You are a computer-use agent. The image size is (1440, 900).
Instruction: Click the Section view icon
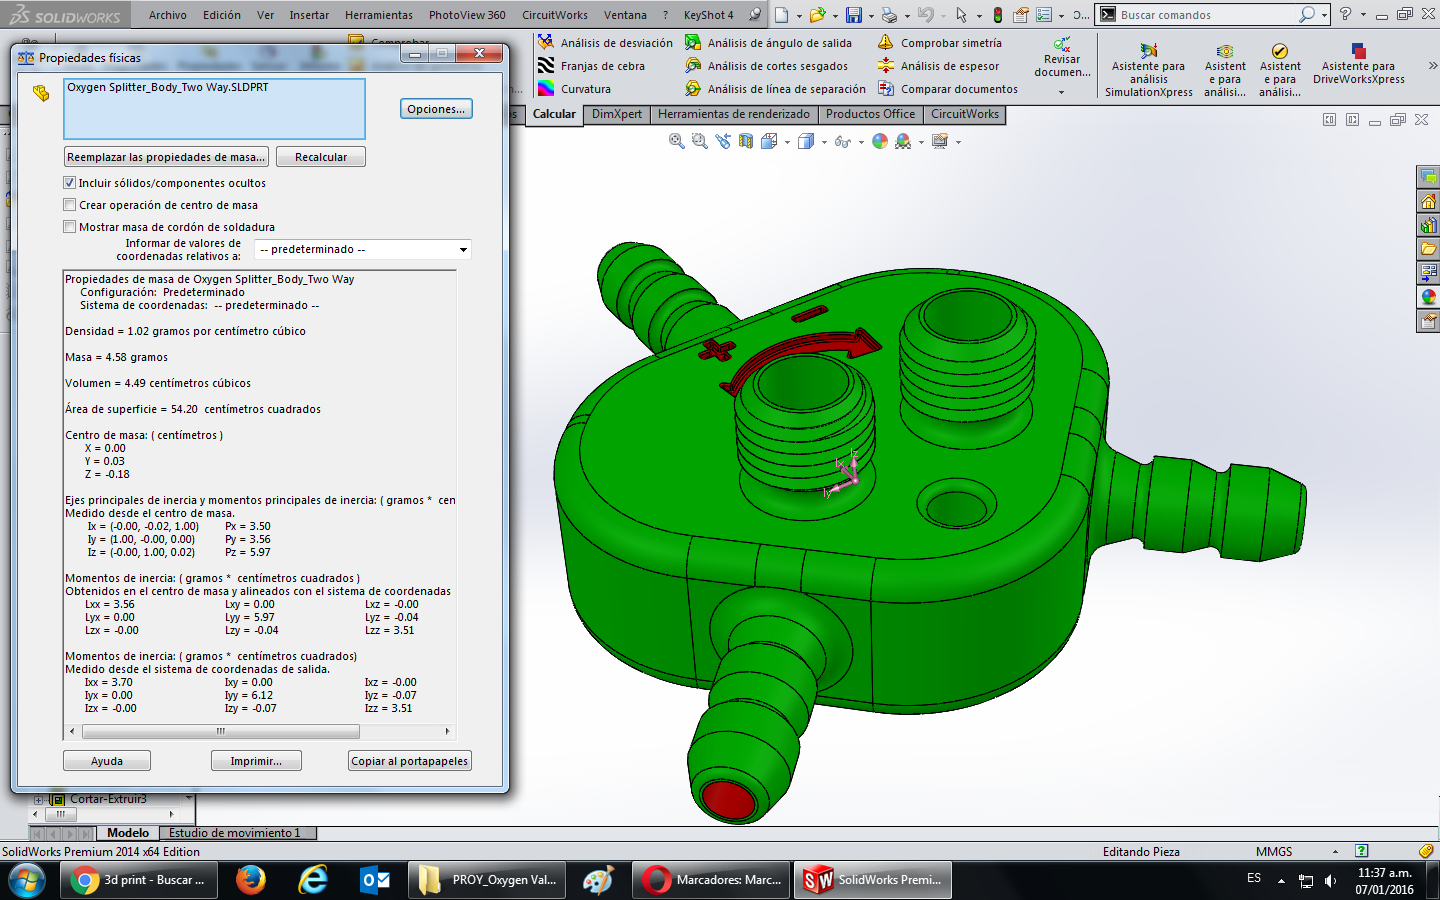coord(746,142)
